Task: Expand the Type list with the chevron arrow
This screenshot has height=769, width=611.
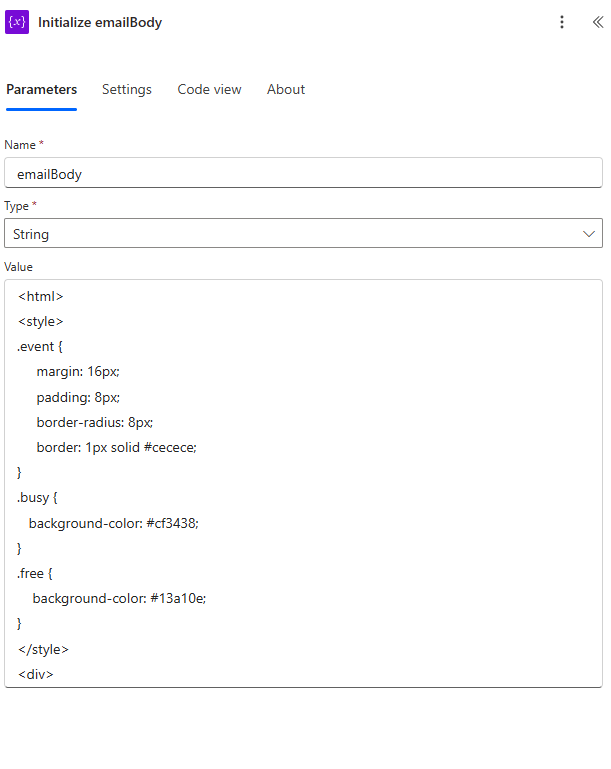Action: pyautogui.click(x=589, y=234)
